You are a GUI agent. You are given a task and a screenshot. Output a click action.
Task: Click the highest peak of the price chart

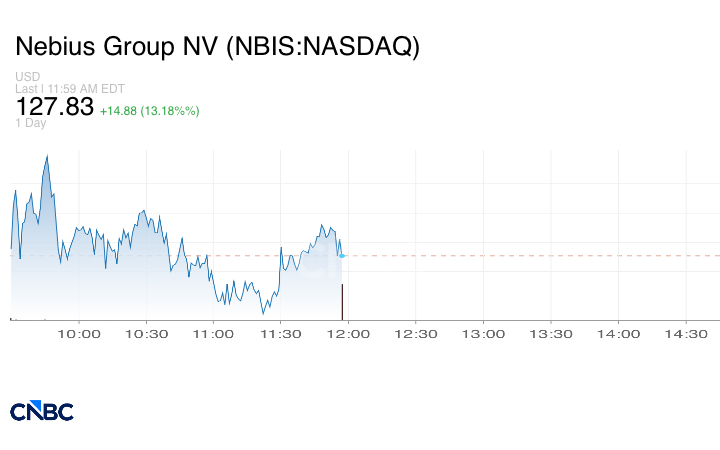47,157
